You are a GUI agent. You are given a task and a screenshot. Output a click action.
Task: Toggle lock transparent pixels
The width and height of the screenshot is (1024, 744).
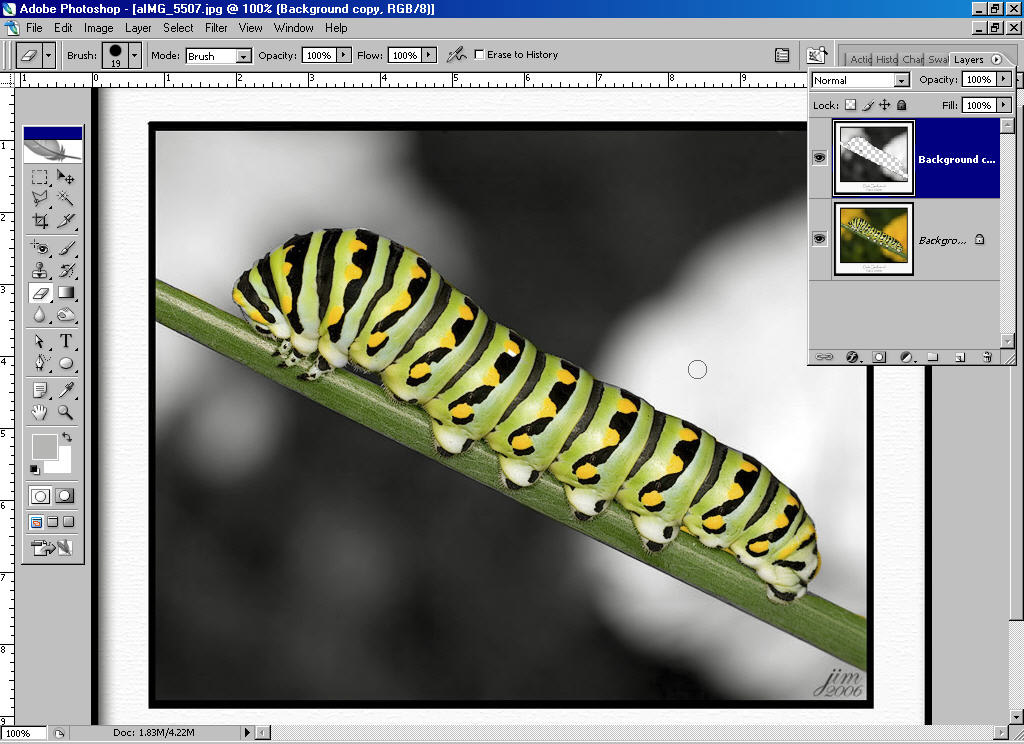click(x=850, y=105)
